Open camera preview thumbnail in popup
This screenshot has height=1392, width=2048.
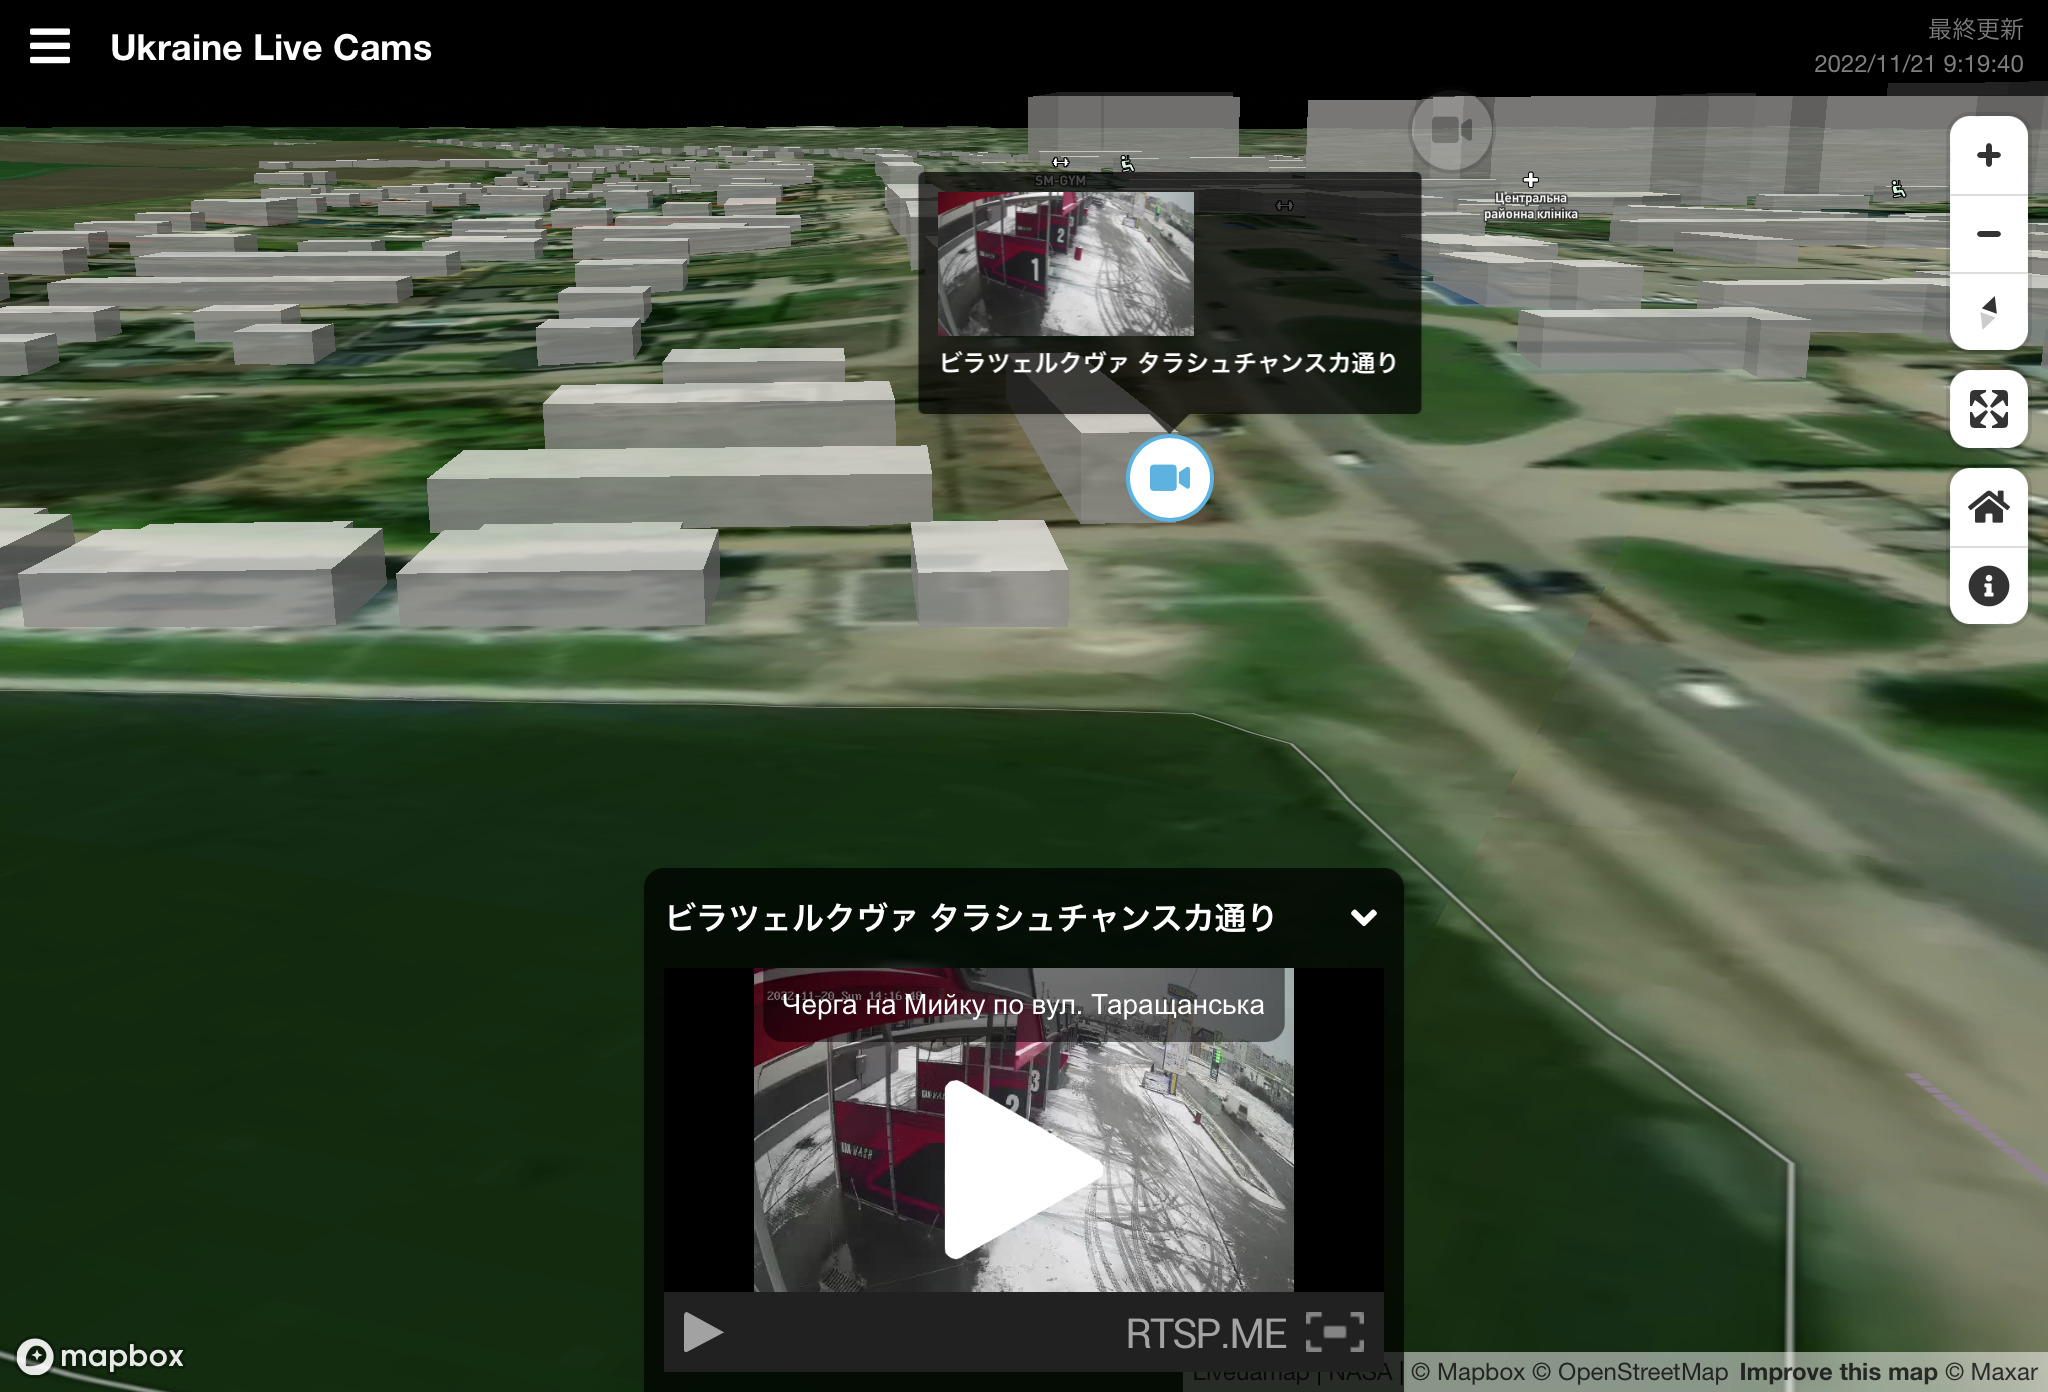tap(1065, 264)
